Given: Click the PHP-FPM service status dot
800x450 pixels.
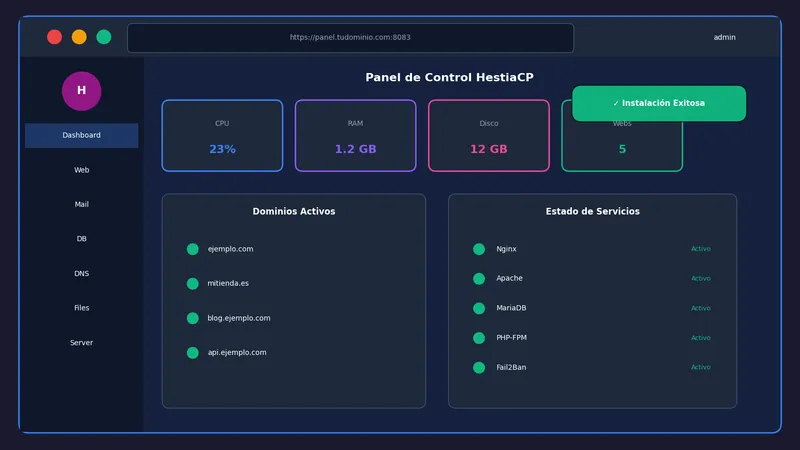Looking at the screenshot, I should 479,338.
